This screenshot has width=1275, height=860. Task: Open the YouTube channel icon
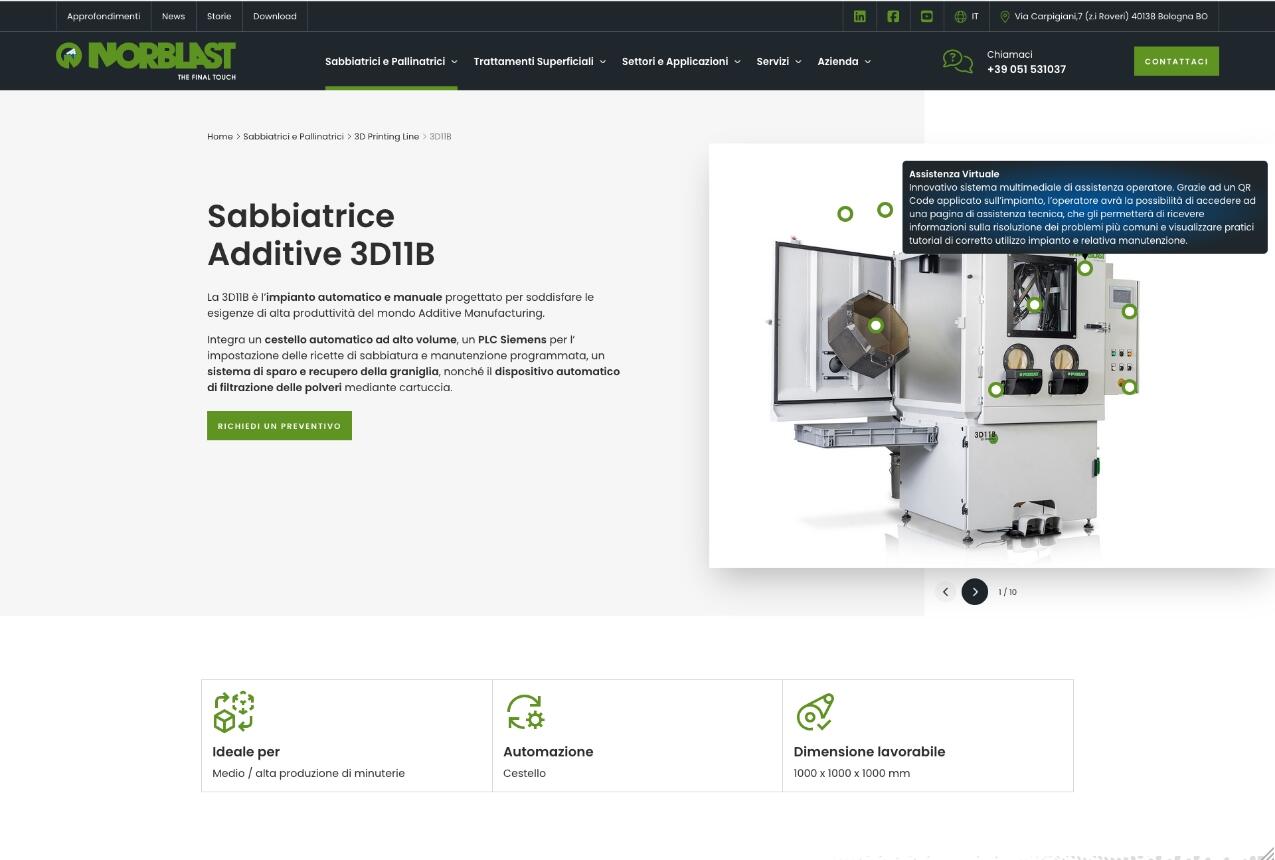tap(926, 16)
